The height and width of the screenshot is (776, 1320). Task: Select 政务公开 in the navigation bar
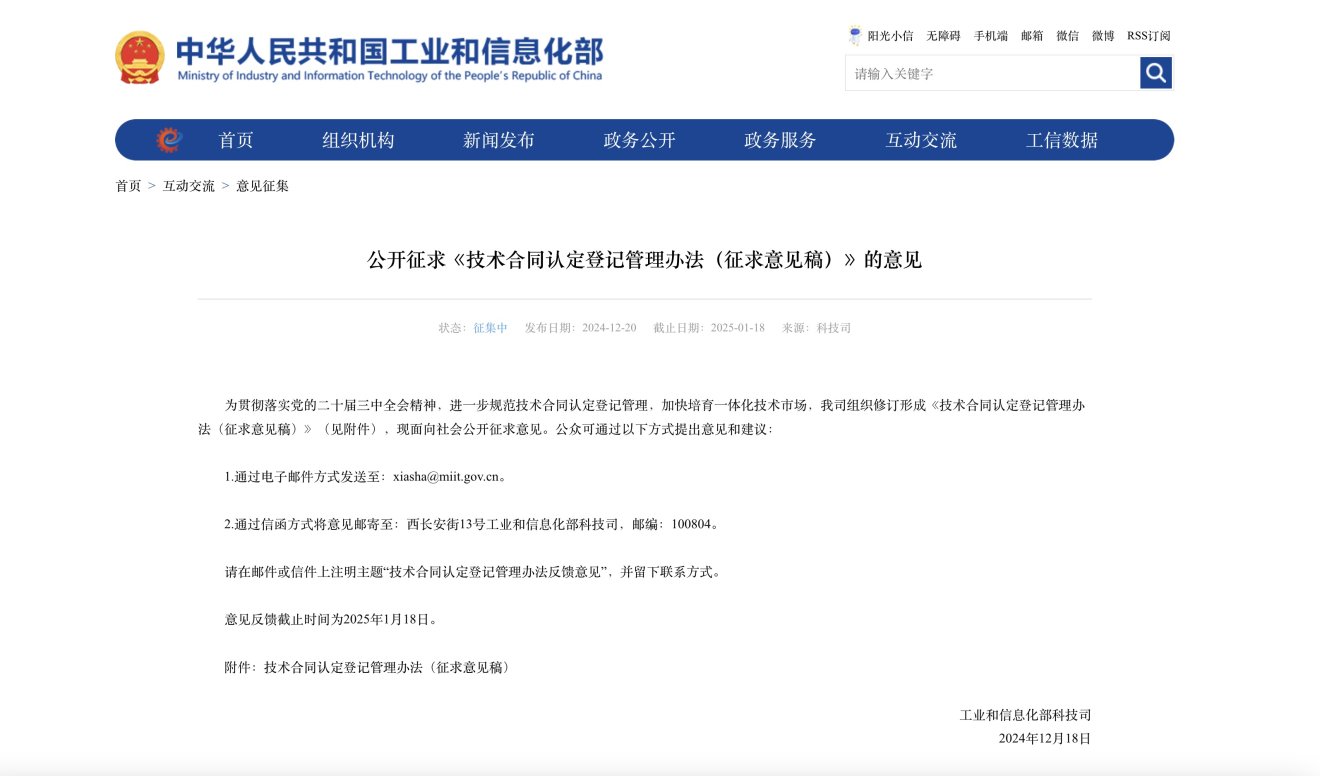tap(640, 140)
